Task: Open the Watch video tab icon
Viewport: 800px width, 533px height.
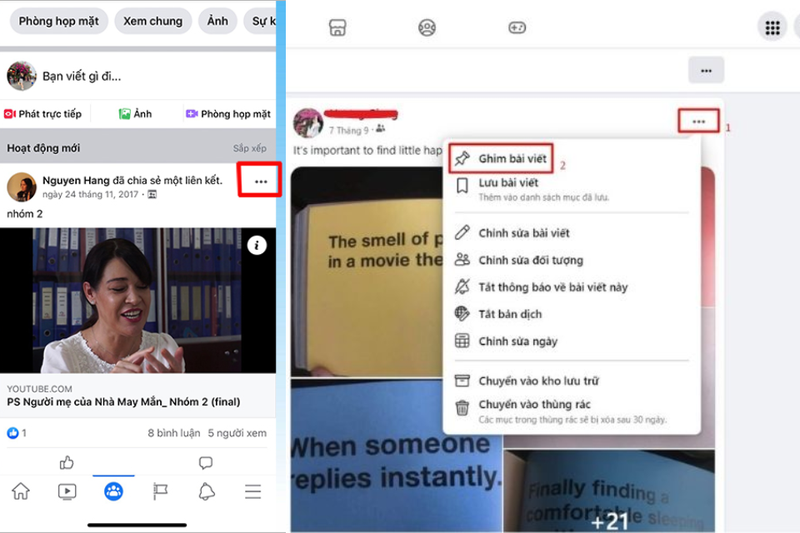Action: click(x=67, y=492)
